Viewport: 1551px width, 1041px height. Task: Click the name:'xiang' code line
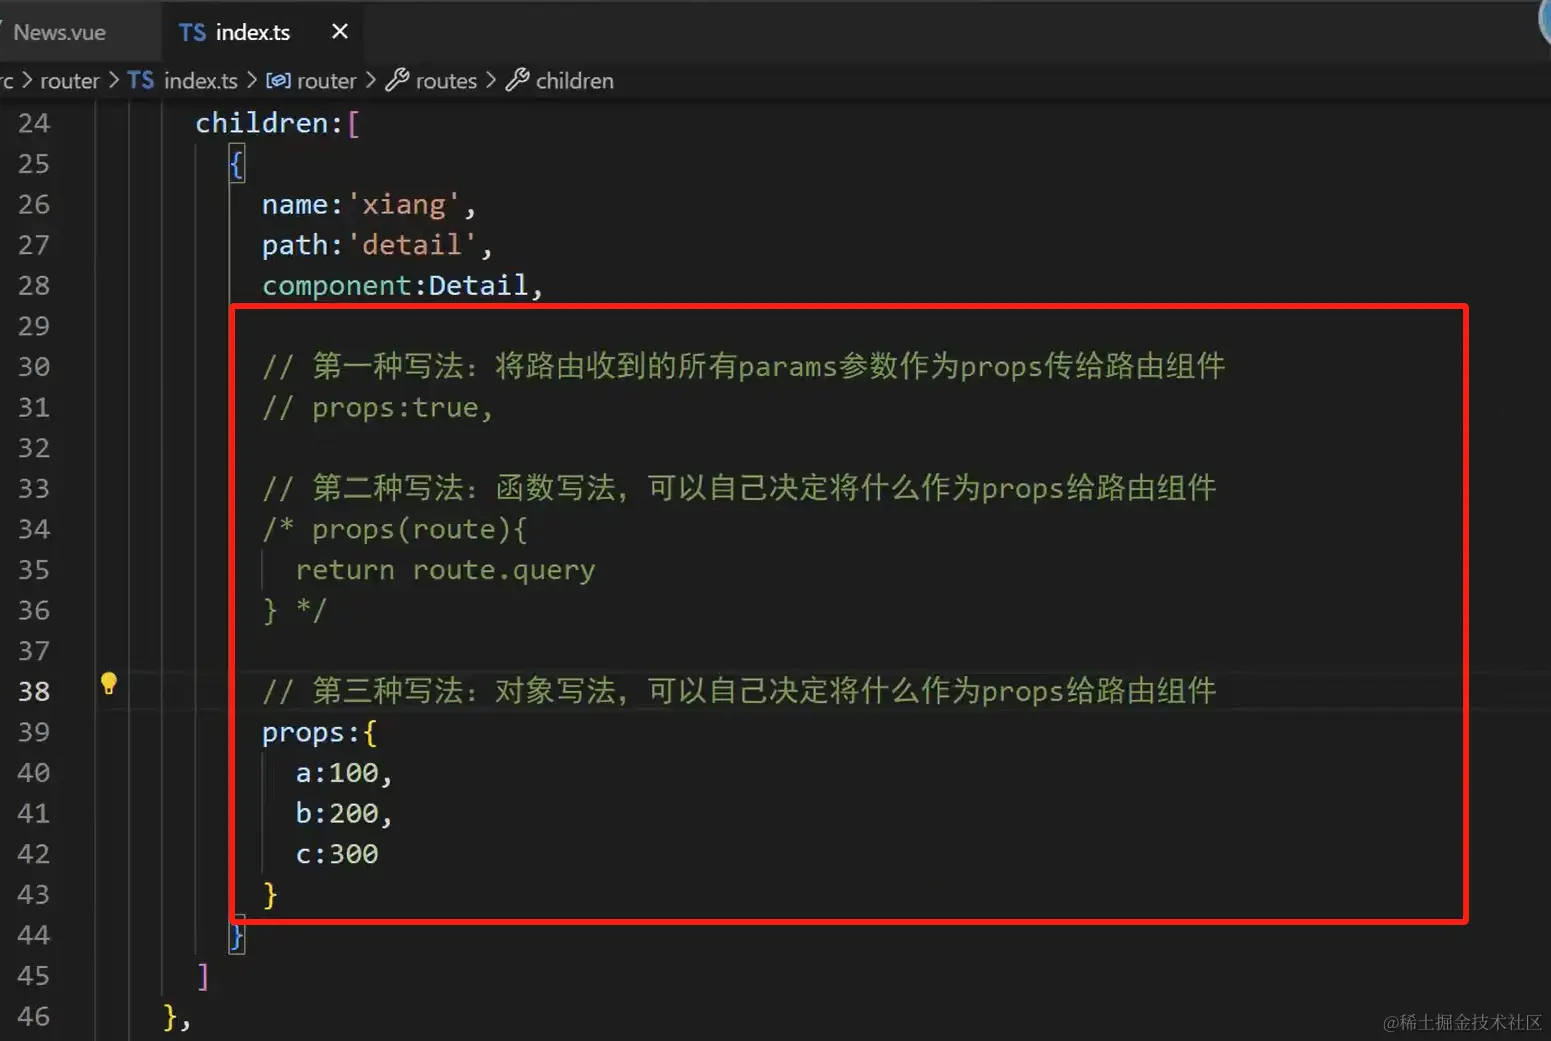(369, 205)
